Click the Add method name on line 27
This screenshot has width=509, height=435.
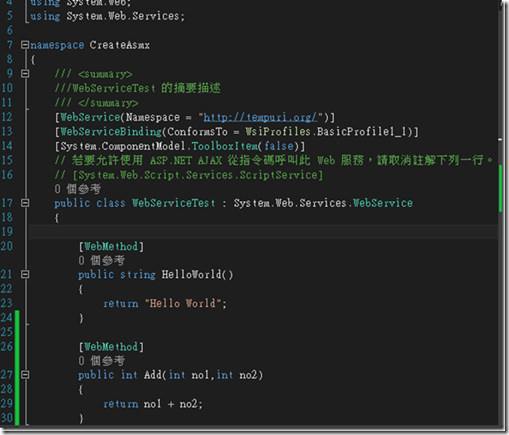click(153, 375)
